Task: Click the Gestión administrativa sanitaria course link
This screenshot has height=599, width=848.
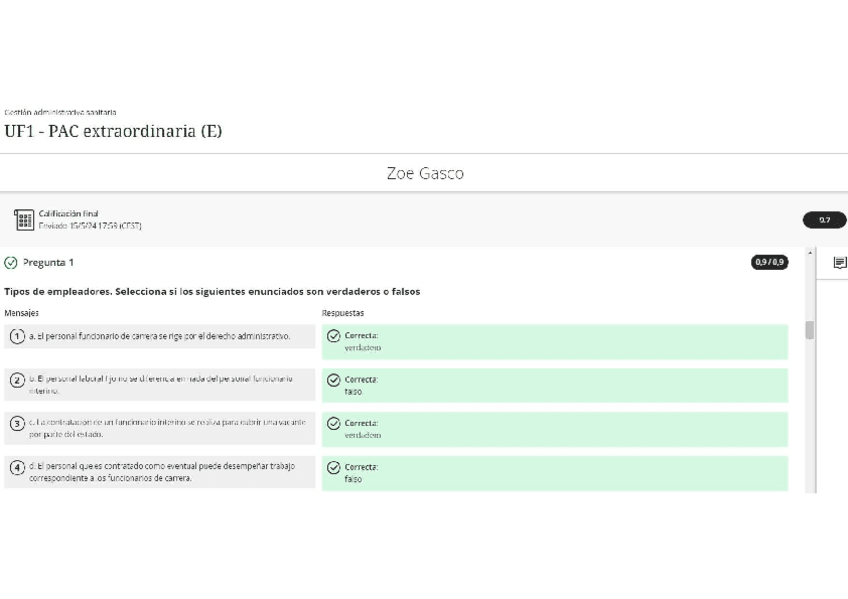Action: [x=60, y=112]
